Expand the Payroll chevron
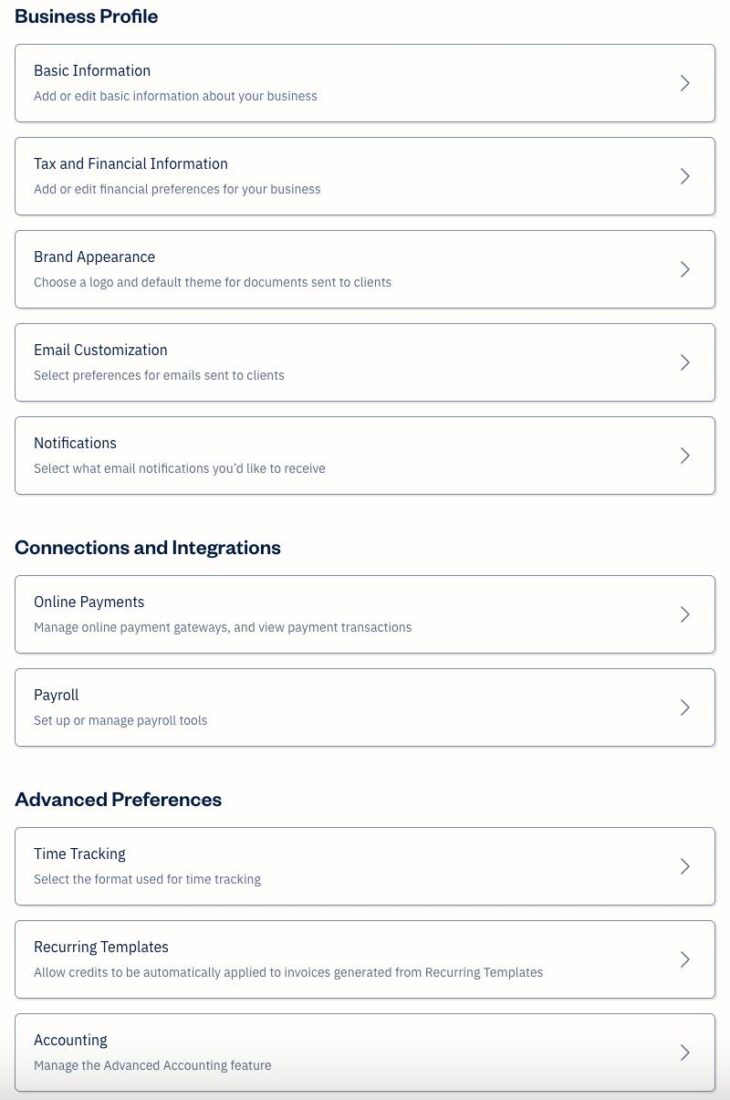Viewport: 730px width, 1100px height. [x=686, y=707]
